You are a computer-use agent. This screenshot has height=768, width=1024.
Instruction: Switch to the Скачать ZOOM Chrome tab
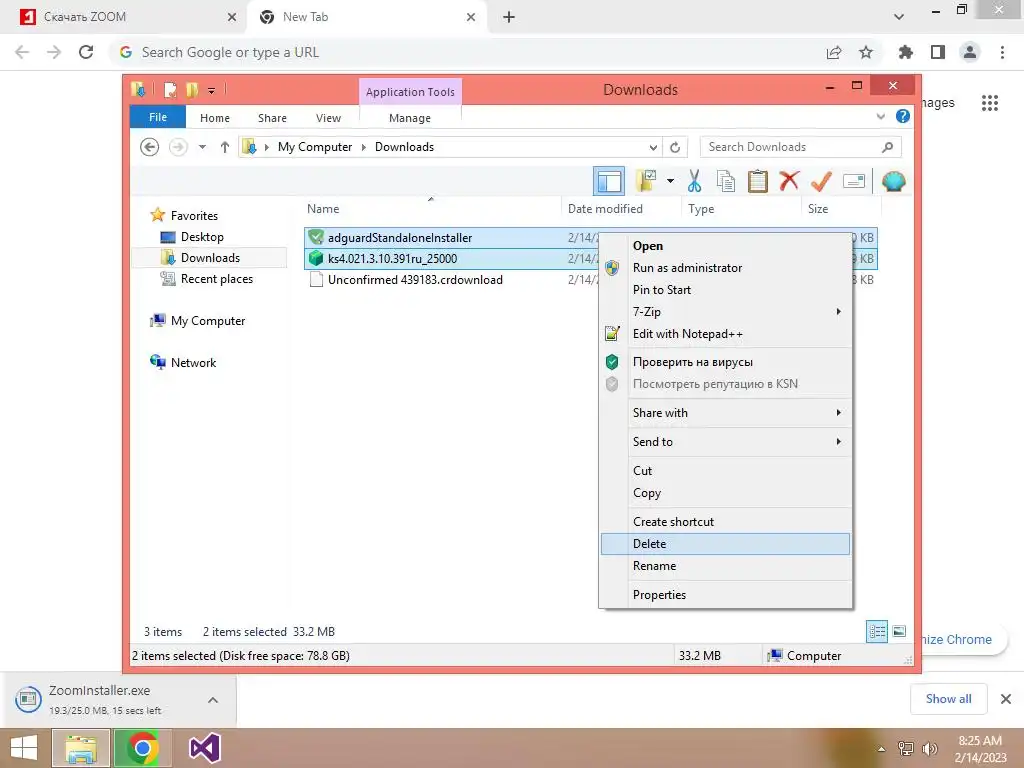pos(123,17)
